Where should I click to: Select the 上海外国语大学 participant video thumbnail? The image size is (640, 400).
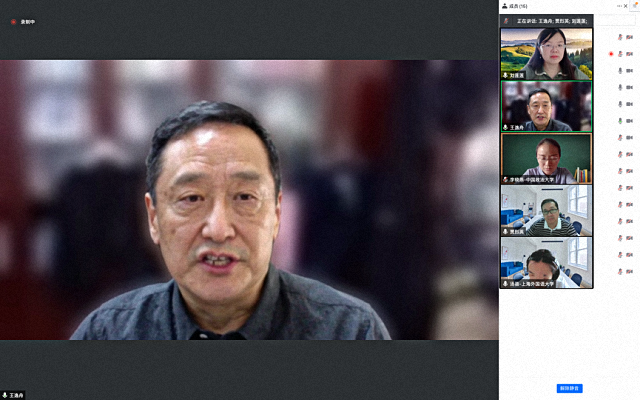point(546,262)
